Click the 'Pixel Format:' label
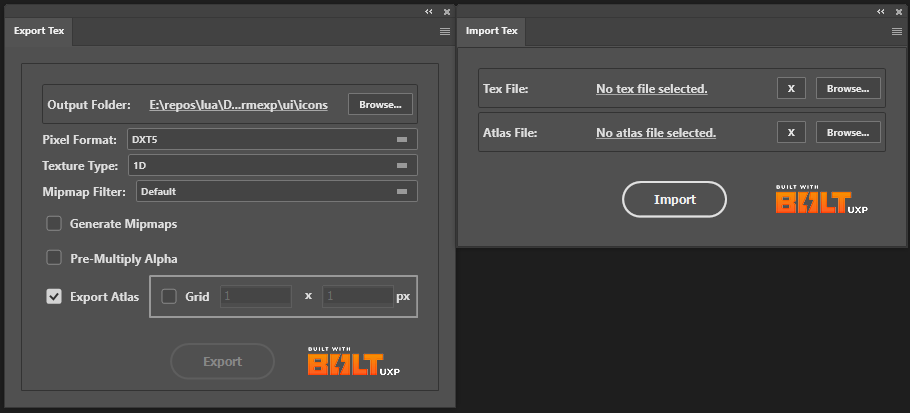The image size is (910, 413). point(80,140)
